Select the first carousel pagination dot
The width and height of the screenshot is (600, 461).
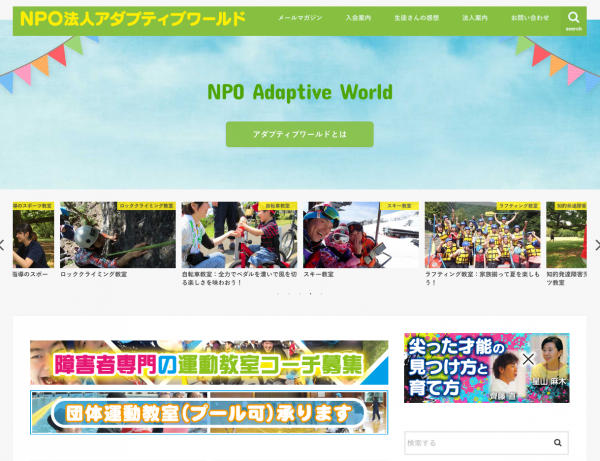tap(278, 294)
